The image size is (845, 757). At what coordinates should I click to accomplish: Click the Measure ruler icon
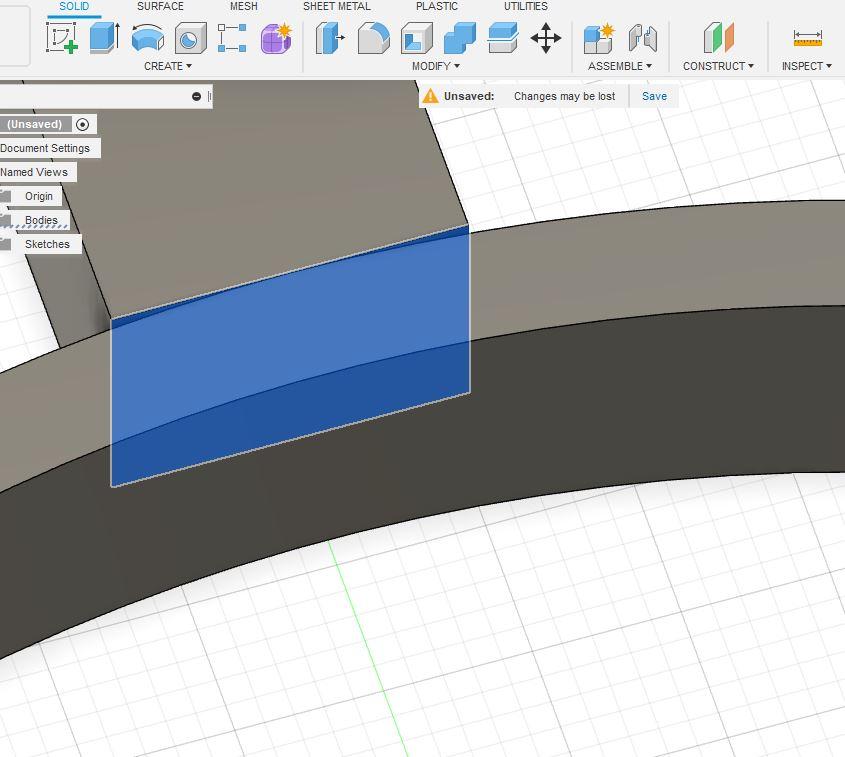click(x=807, y=39)
